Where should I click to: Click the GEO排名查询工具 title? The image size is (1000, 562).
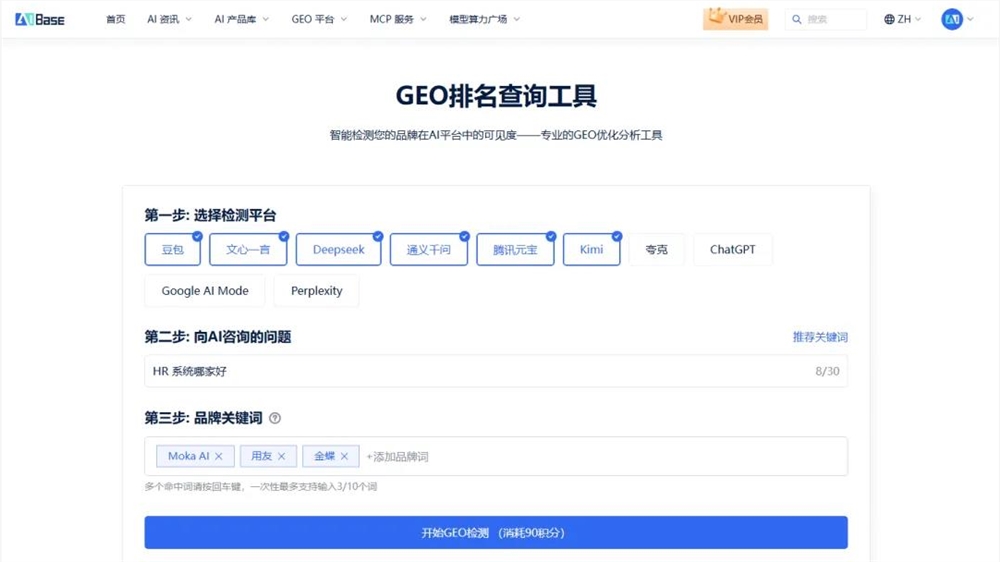496,96
